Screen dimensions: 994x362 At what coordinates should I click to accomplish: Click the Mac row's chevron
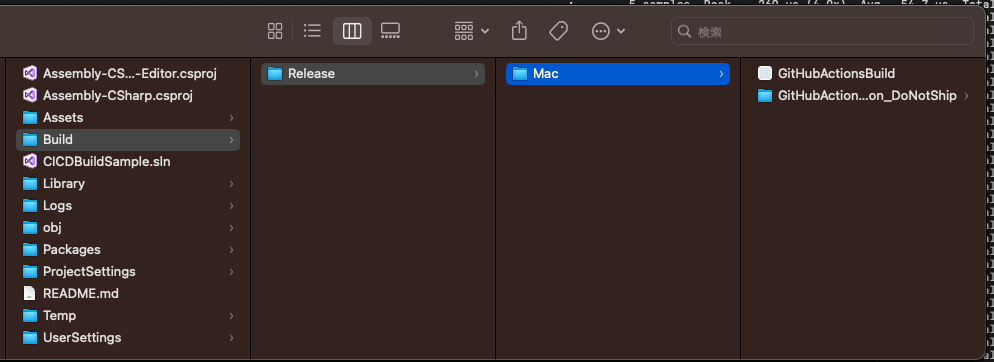pyautogui.click(x=721, y=74)
